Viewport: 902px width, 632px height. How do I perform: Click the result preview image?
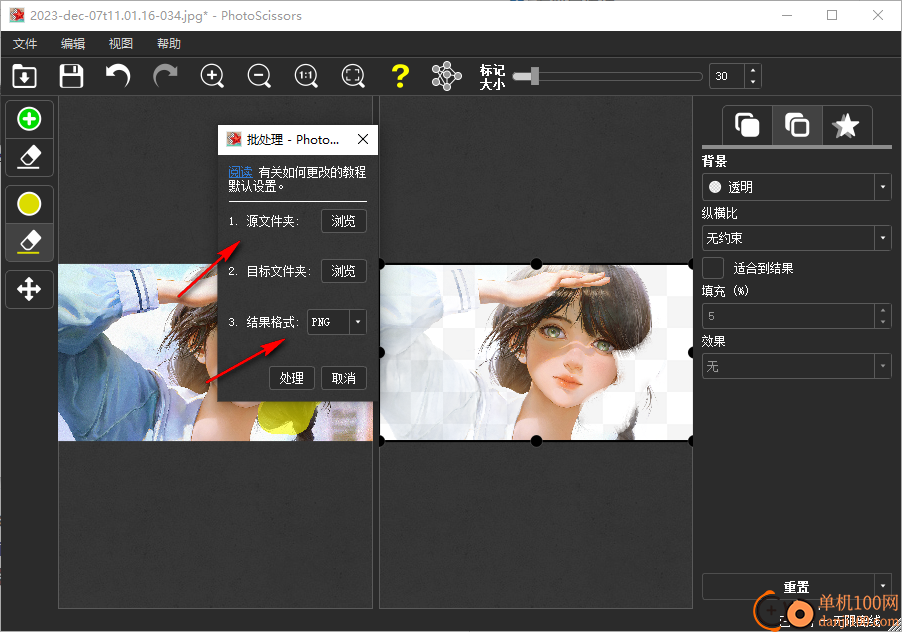point(536,353)
